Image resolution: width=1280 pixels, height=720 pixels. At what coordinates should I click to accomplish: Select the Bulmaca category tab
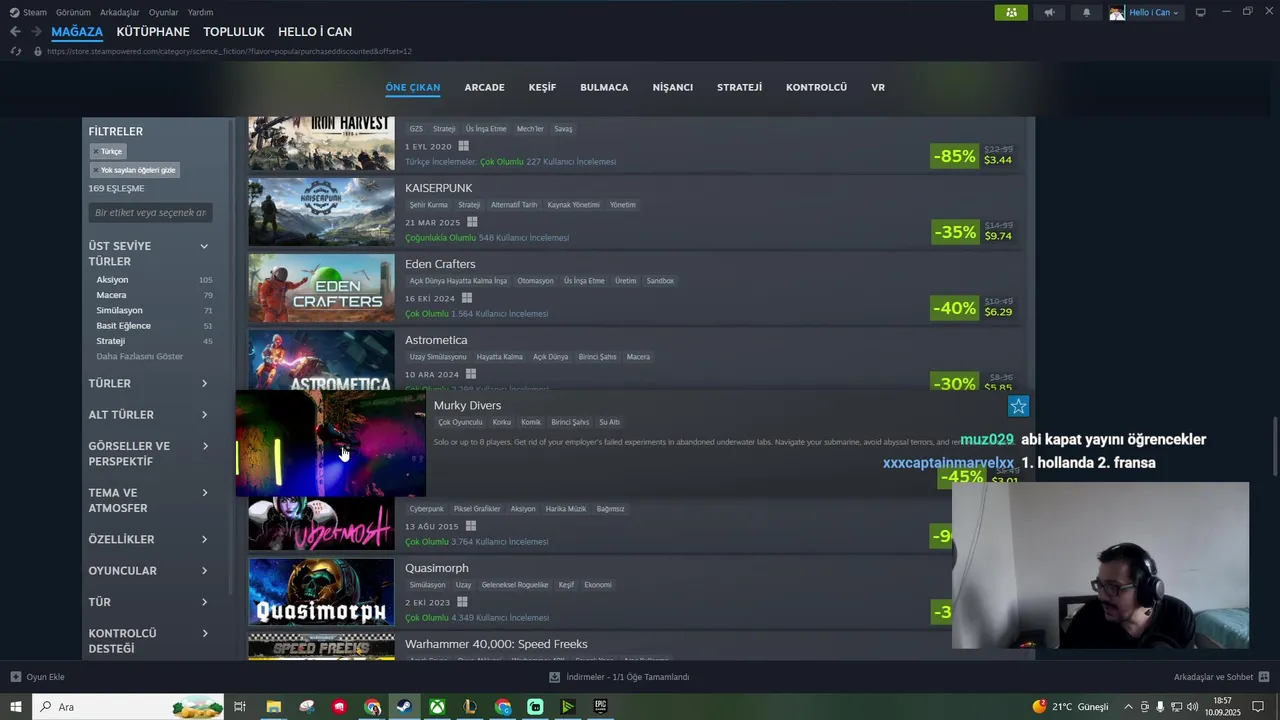coord(604,88)
